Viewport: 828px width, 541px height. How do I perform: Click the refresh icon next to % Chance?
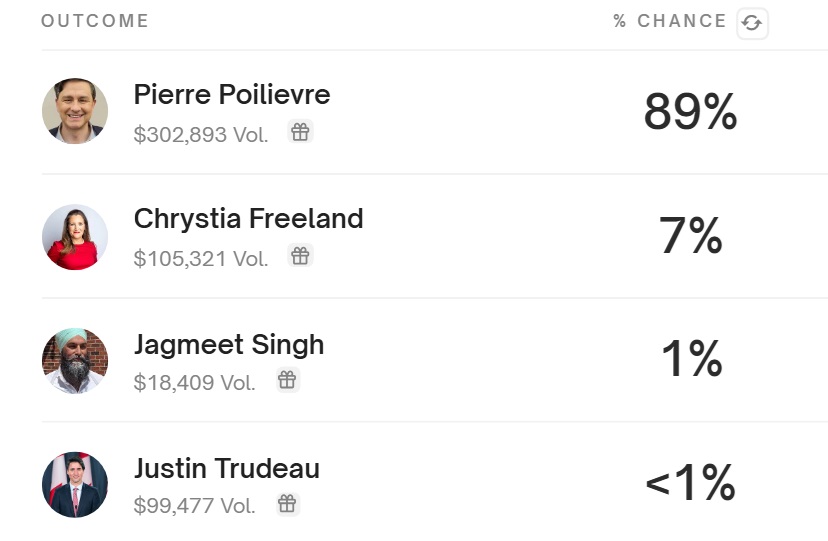point(752,23)
